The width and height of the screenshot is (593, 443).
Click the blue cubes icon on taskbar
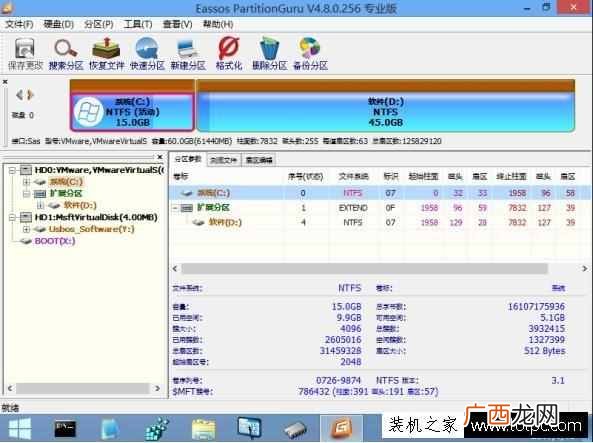tap(157, 429)
